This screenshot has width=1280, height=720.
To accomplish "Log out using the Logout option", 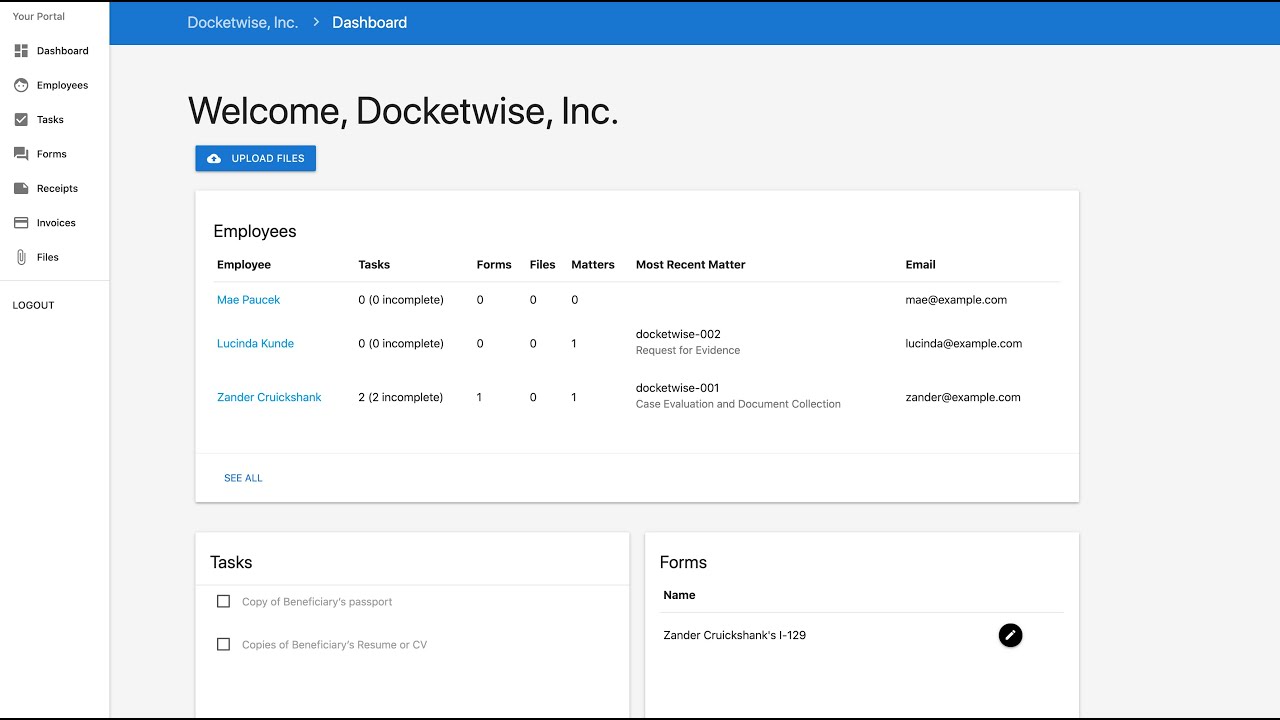I will click(x=34, y=305).
